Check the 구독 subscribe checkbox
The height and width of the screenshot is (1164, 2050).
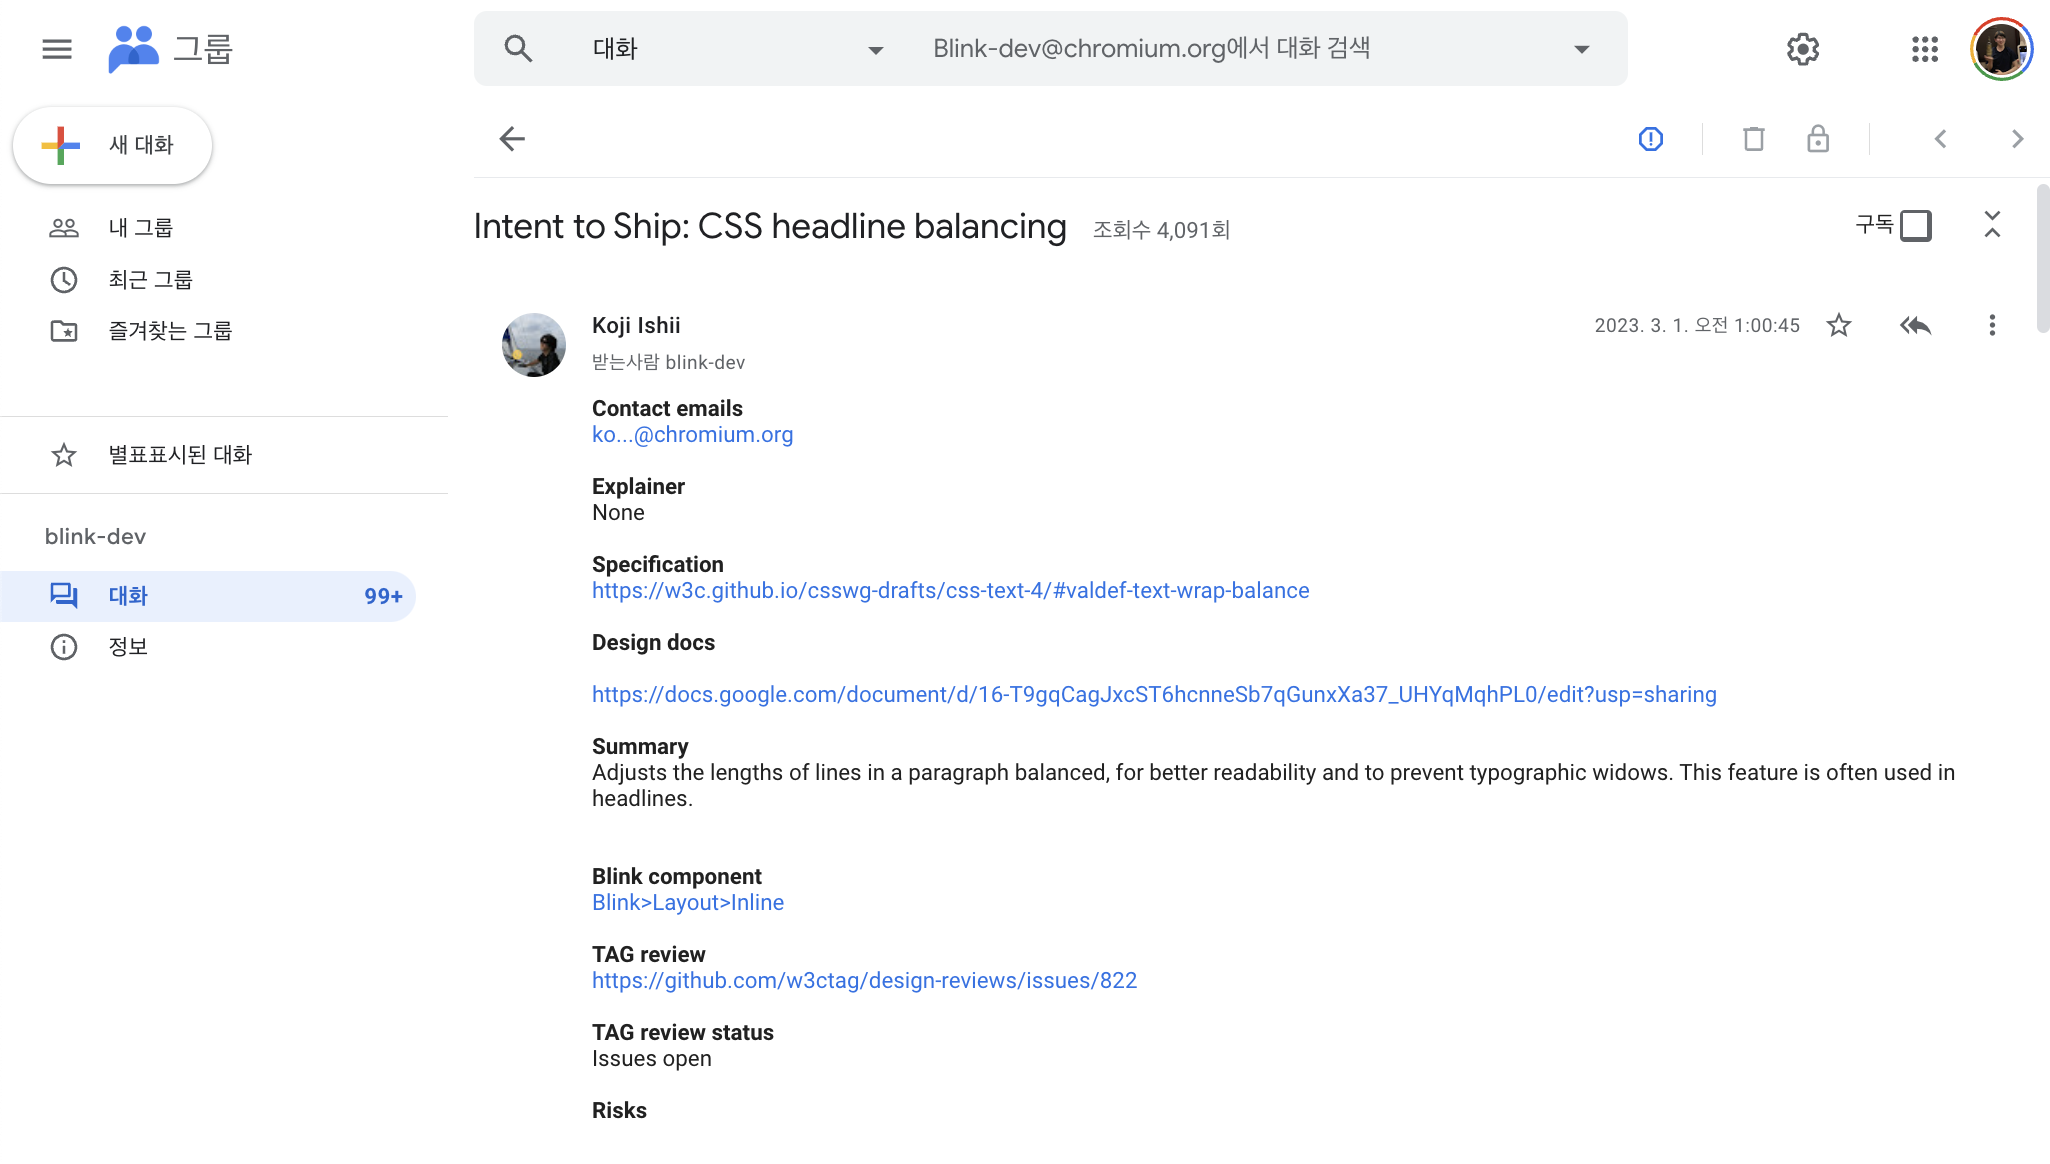point(1915,226)
